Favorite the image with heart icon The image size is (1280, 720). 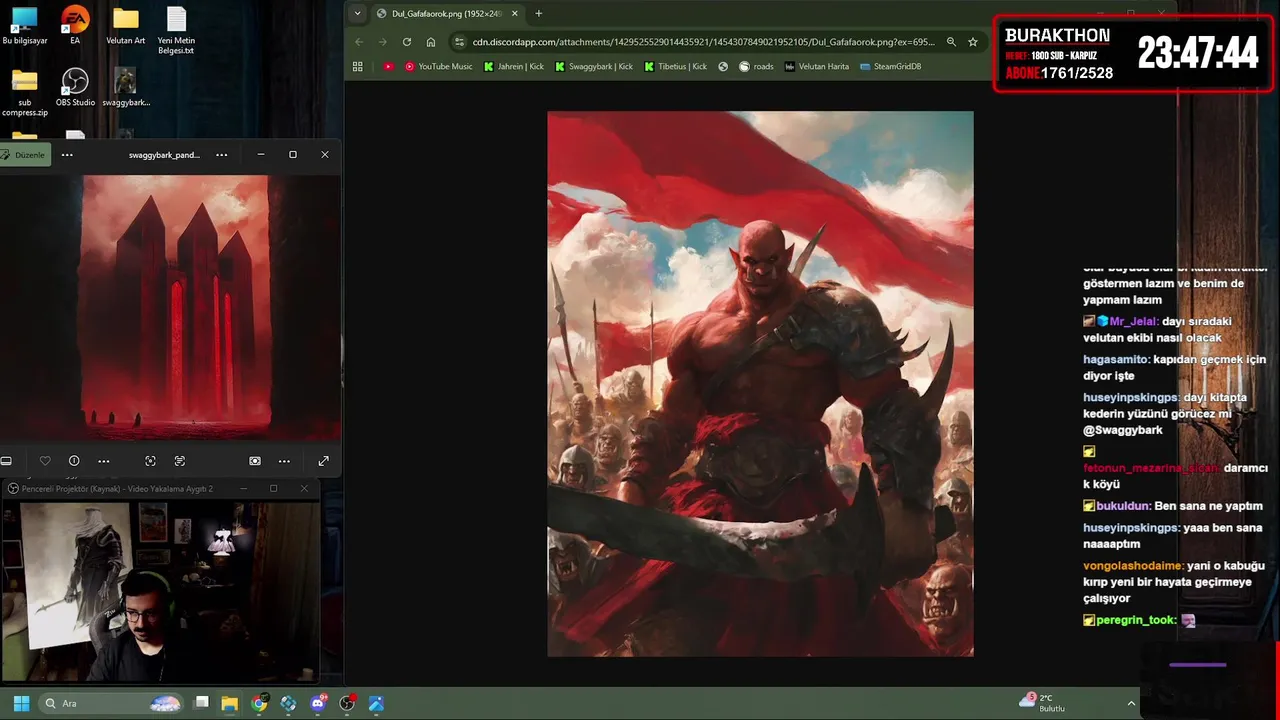(45, 461)
